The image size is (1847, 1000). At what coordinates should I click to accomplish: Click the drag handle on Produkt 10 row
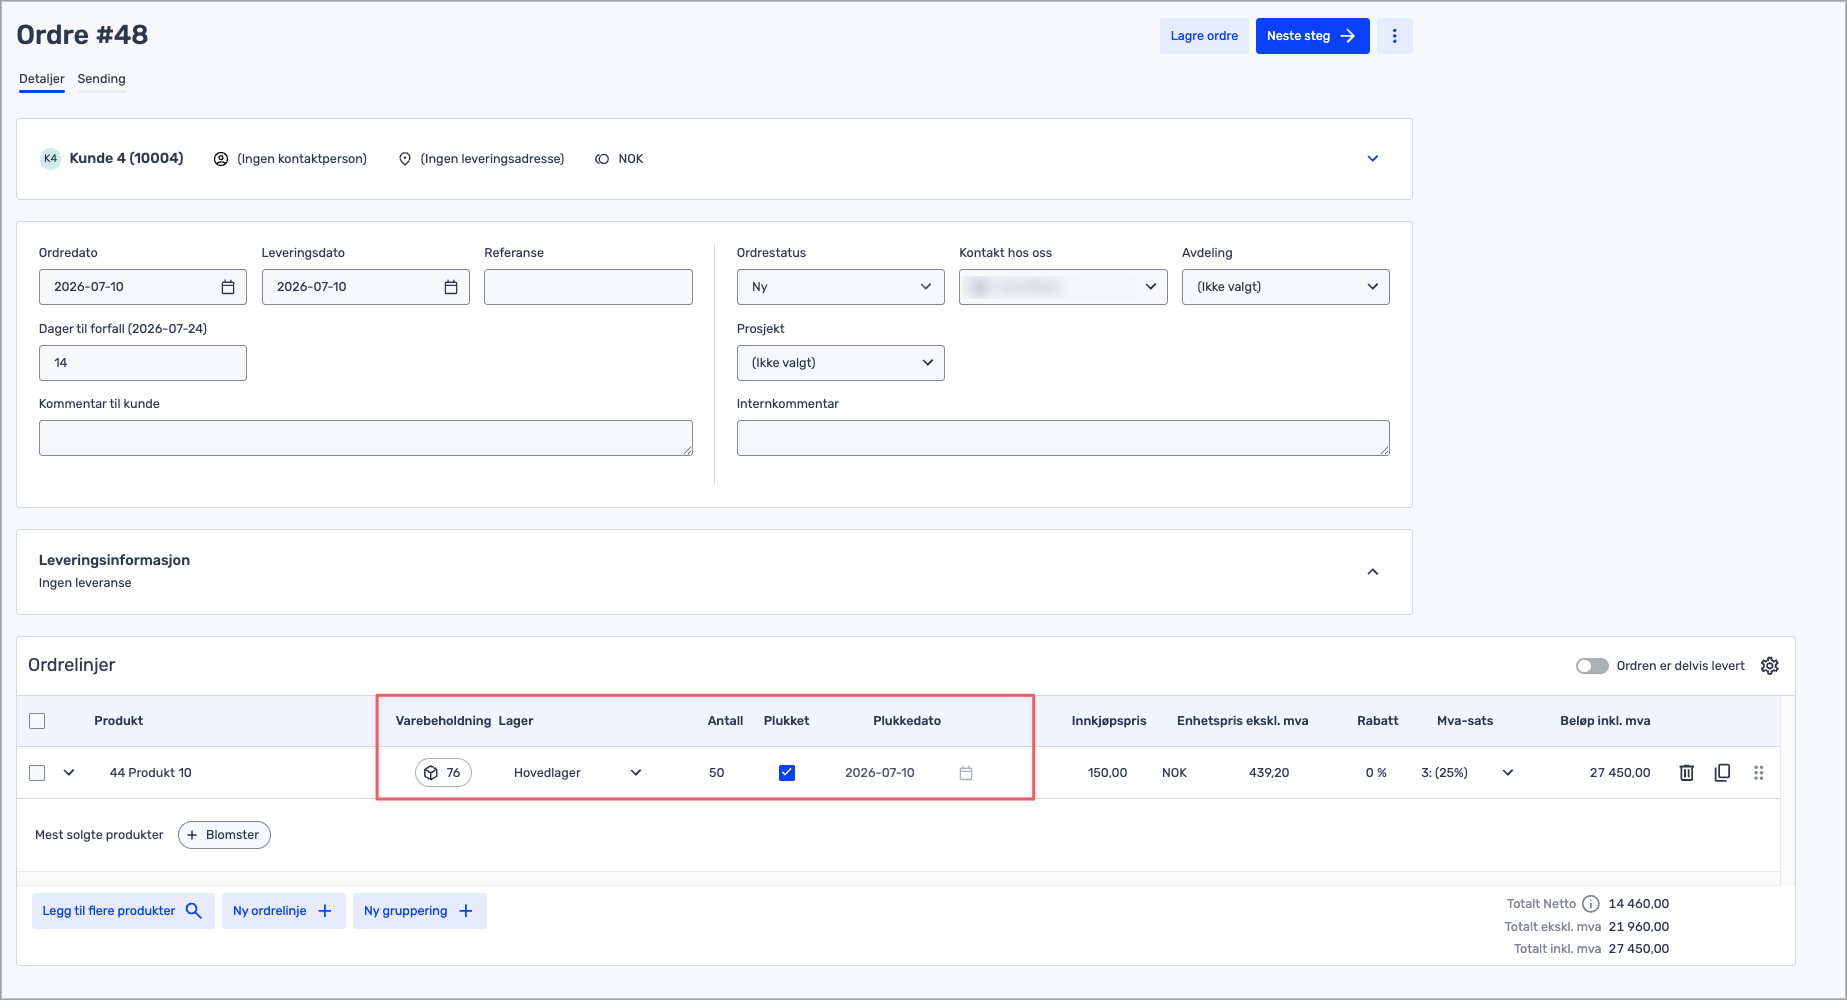pos(1759,773)
